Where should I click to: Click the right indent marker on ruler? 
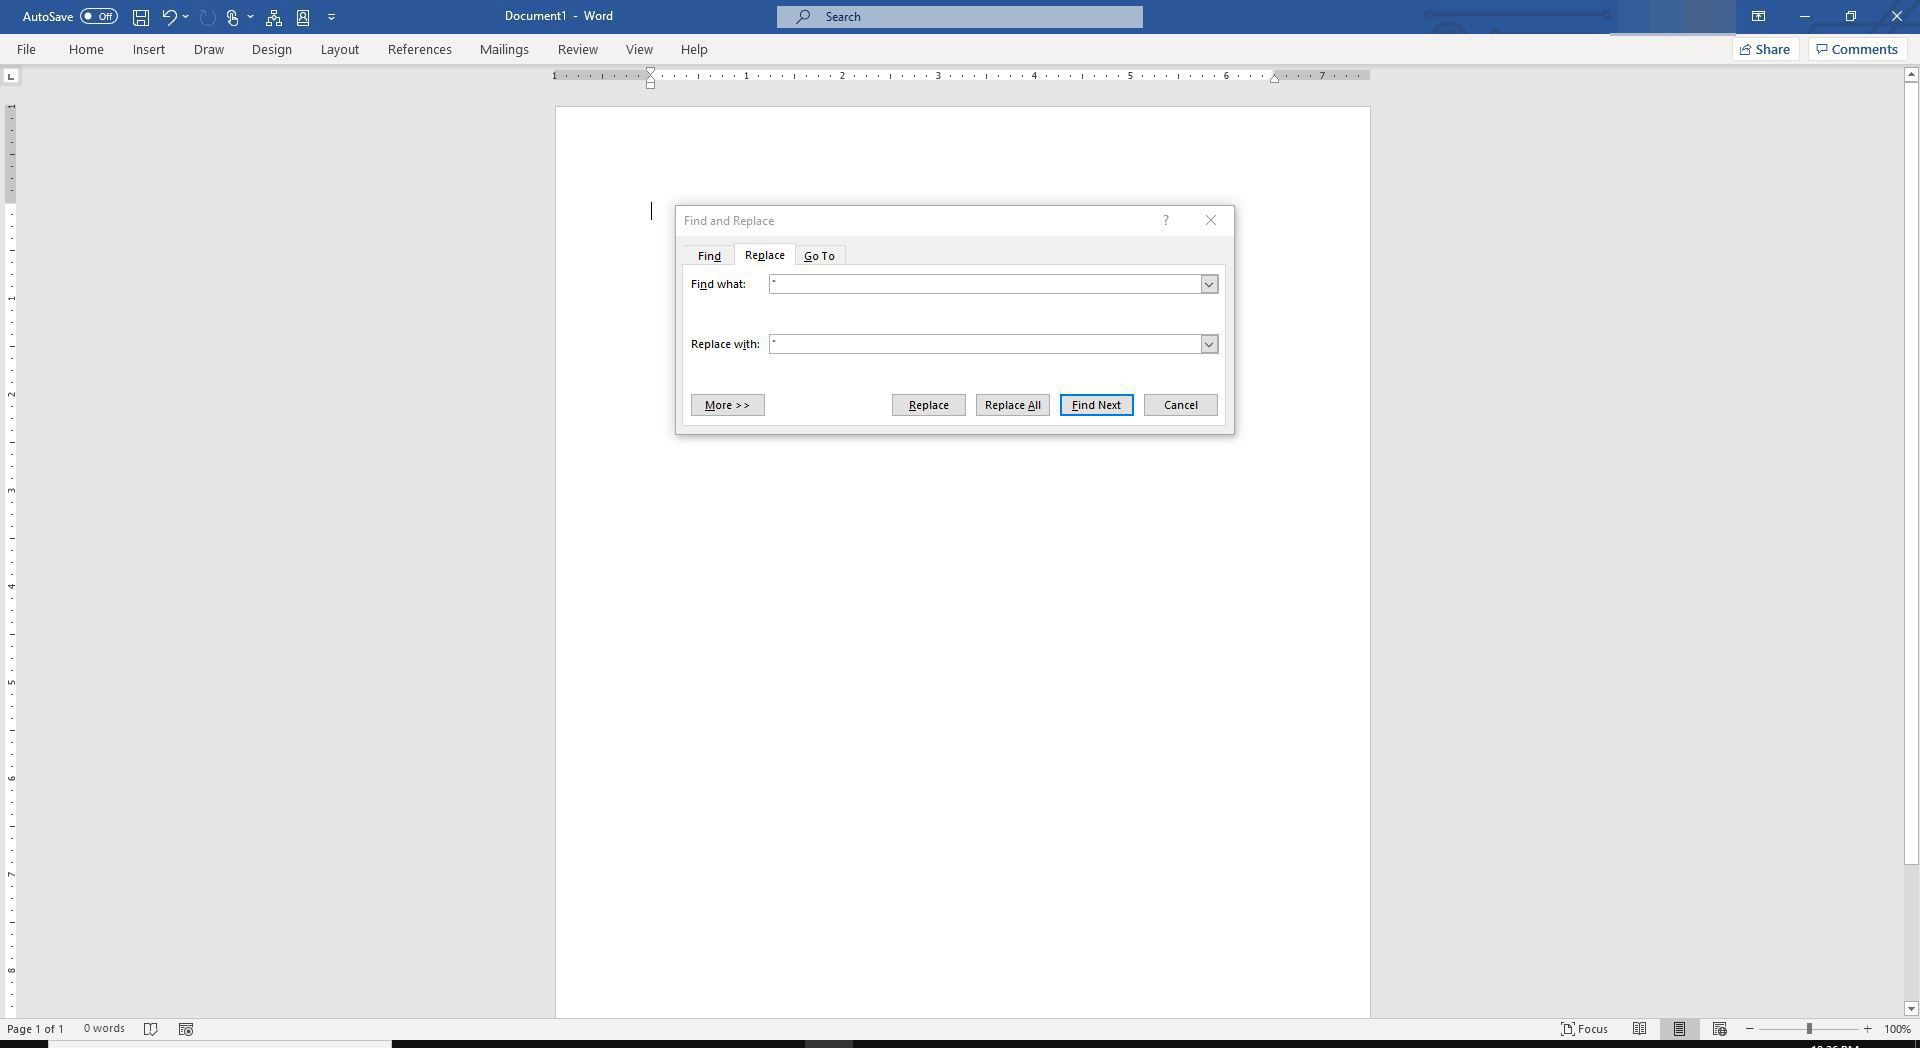pos(1274,78)
